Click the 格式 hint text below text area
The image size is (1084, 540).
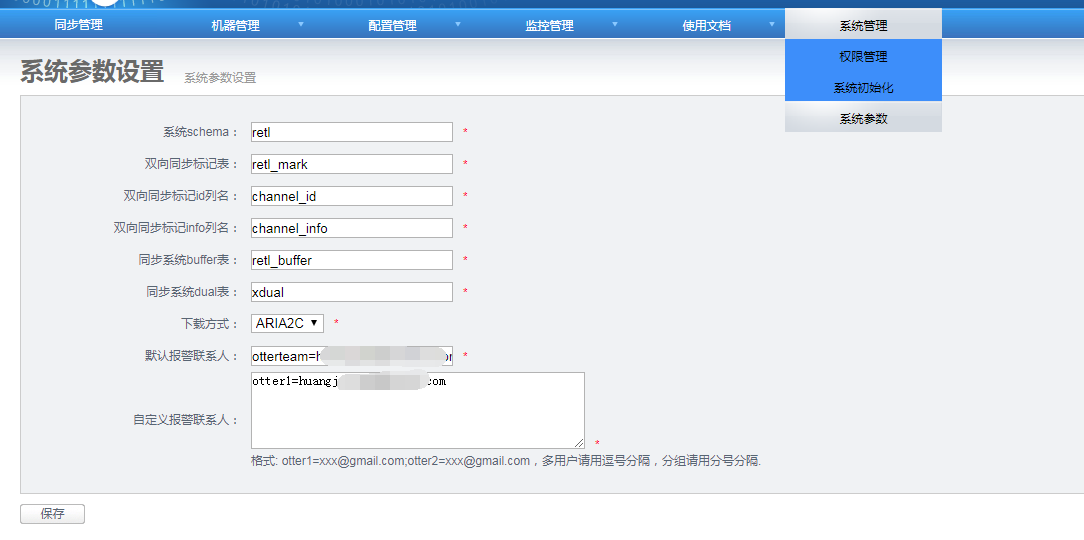(506, 460)
